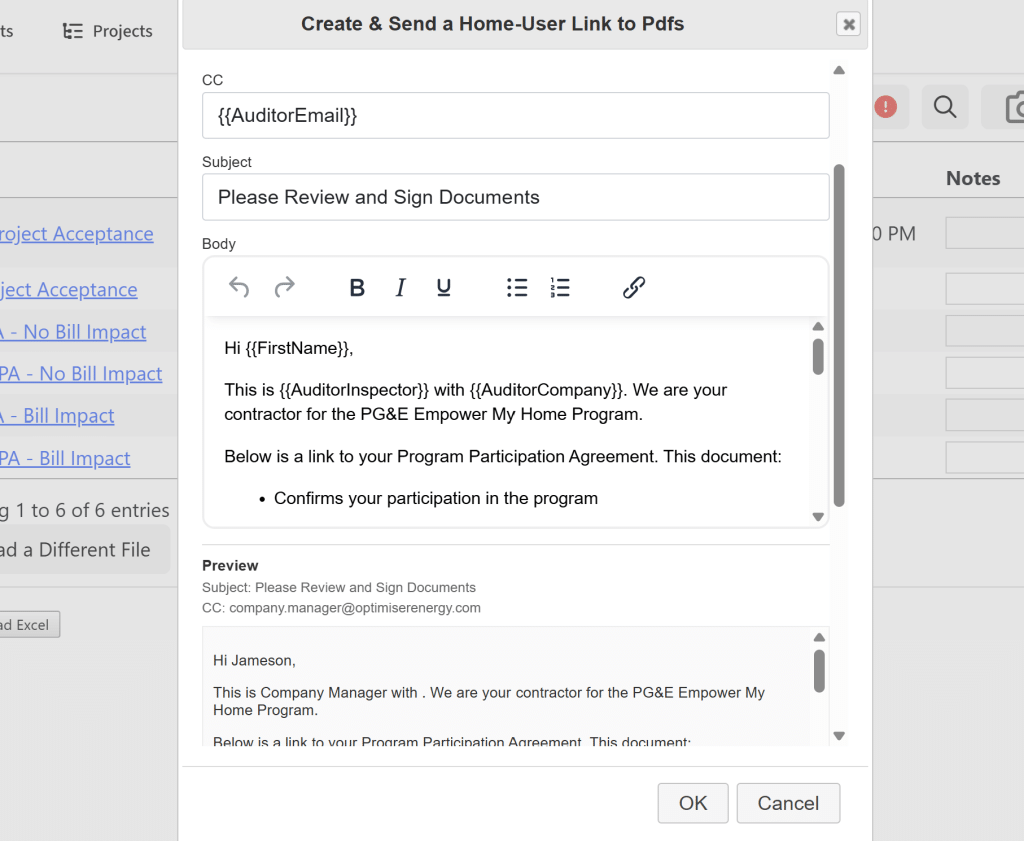Viewport: 1024px width, 841px height.
Task: Click body editor scroll up arrow
Action: coord(818,326)
